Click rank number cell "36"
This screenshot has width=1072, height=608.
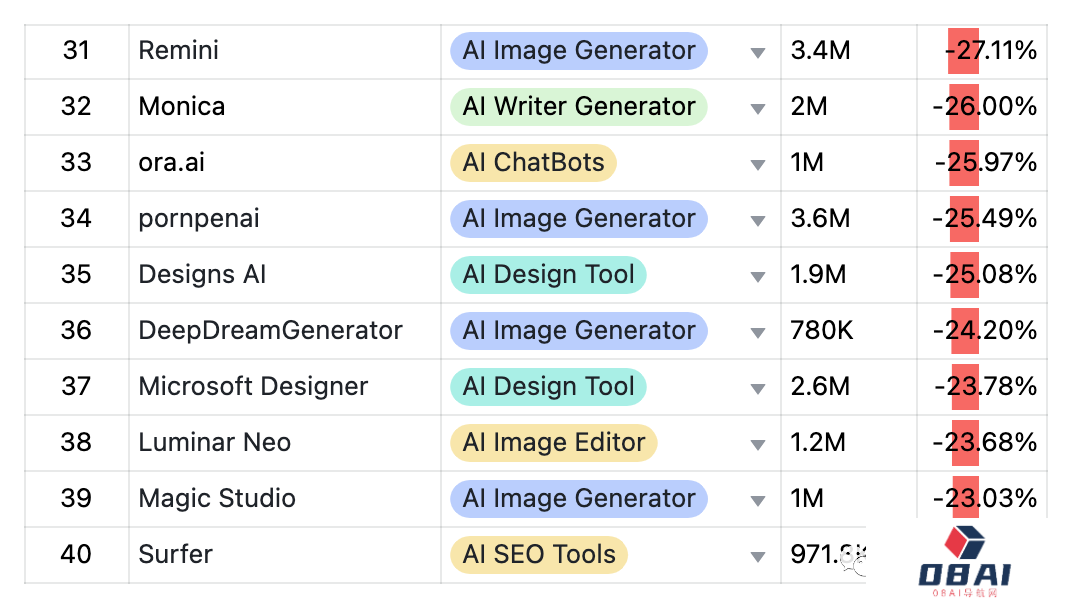point(77,332)
